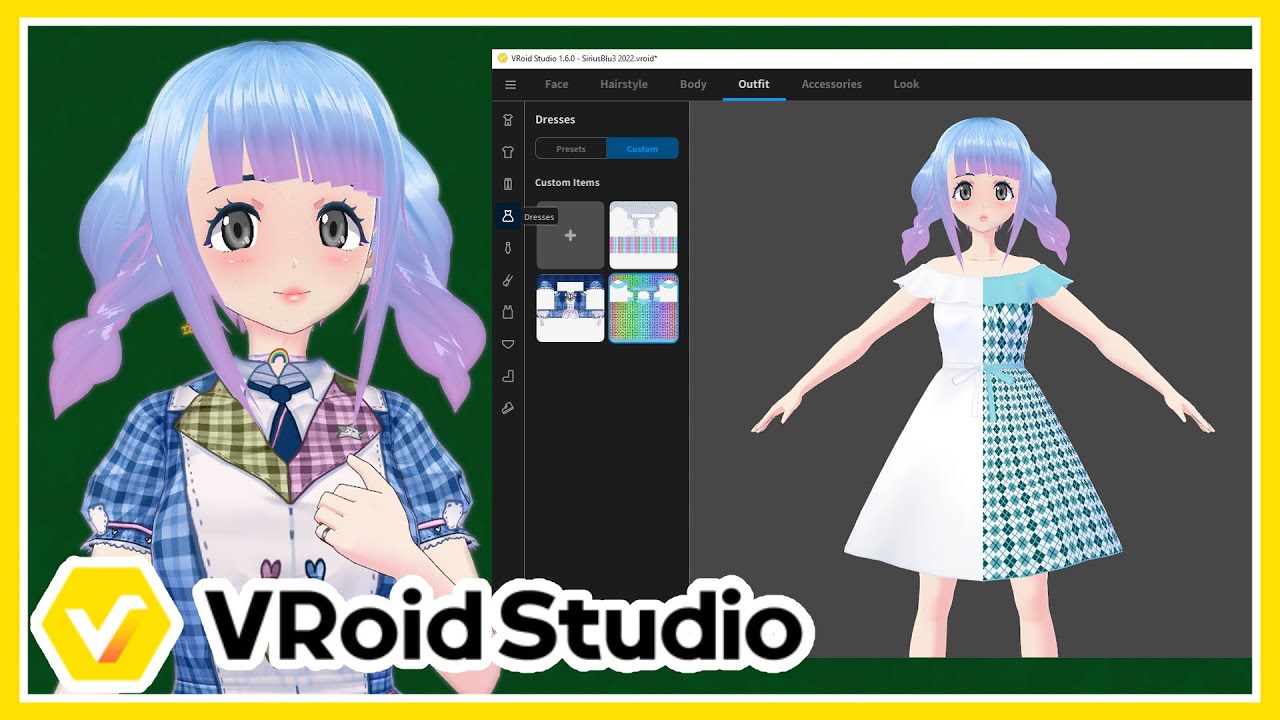Open the Look tab
1280x720 pixels.
(906, 84)
